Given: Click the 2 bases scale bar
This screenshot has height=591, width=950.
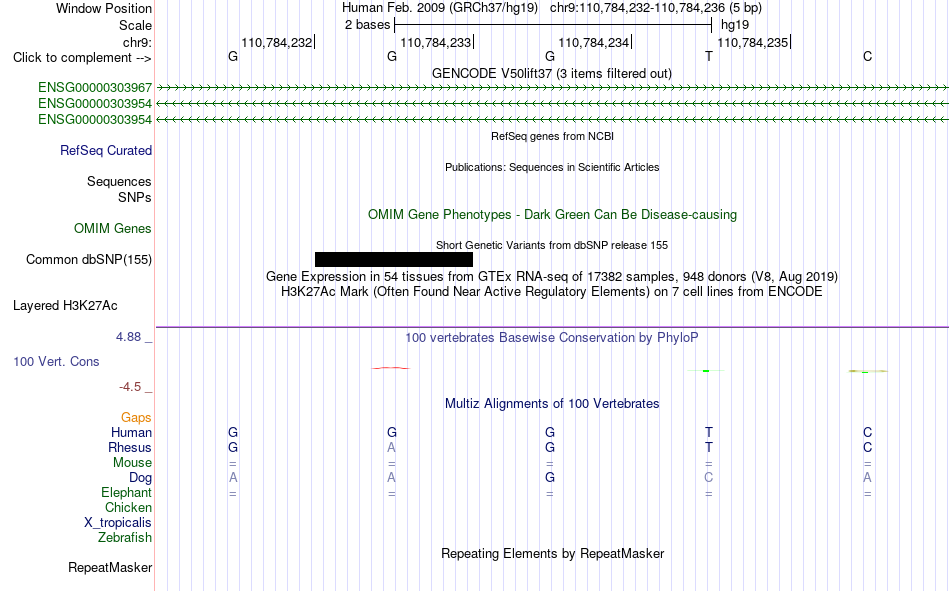Looking at the screenshot, I should pos(553,25).
